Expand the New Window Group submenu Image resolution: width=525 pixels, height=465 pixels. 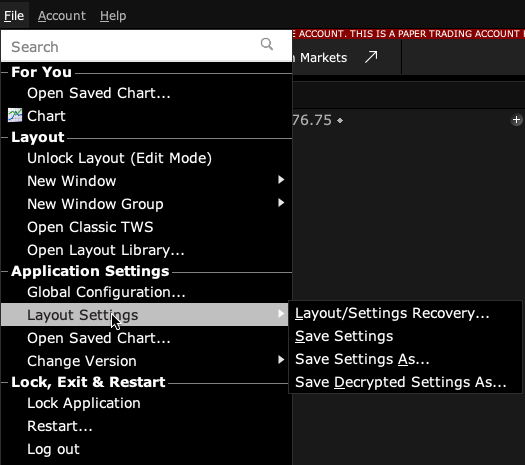[x=146, y=204]
